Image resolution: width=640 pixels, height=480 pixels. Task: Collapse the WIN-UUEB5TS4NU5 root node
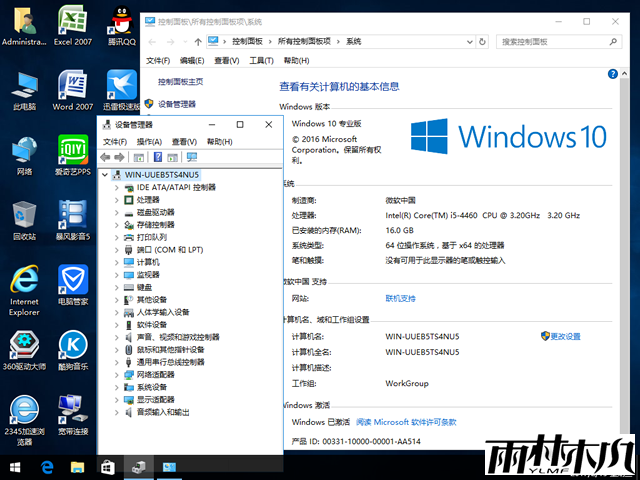105,174
